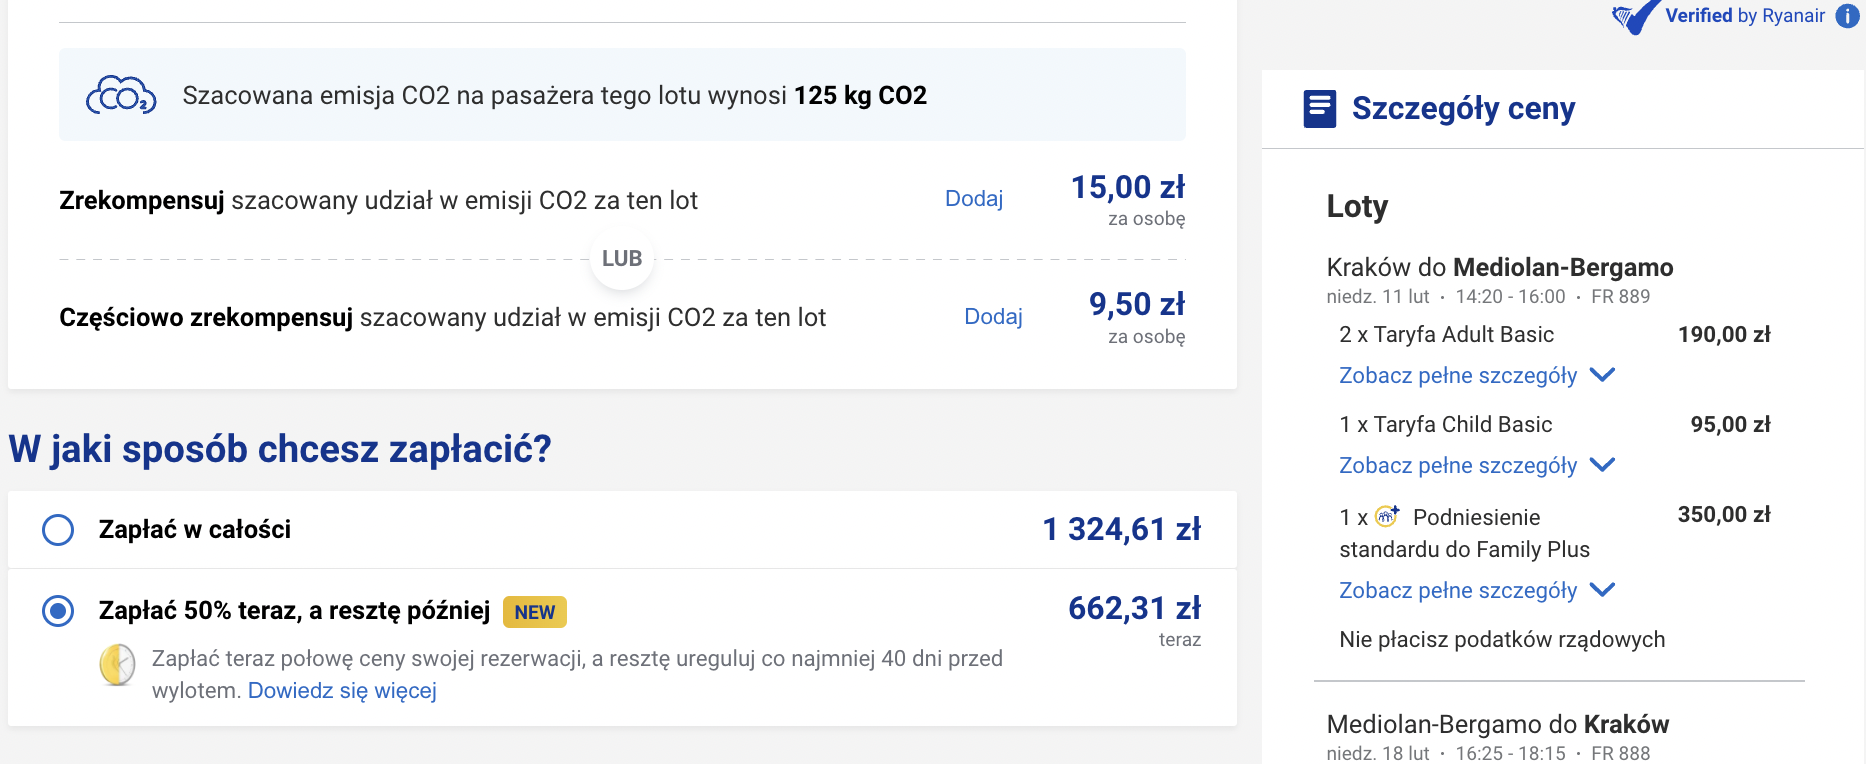Click the flight FR 888 date line
Screen dimensions: 1866x764
tap(1489, 753)
